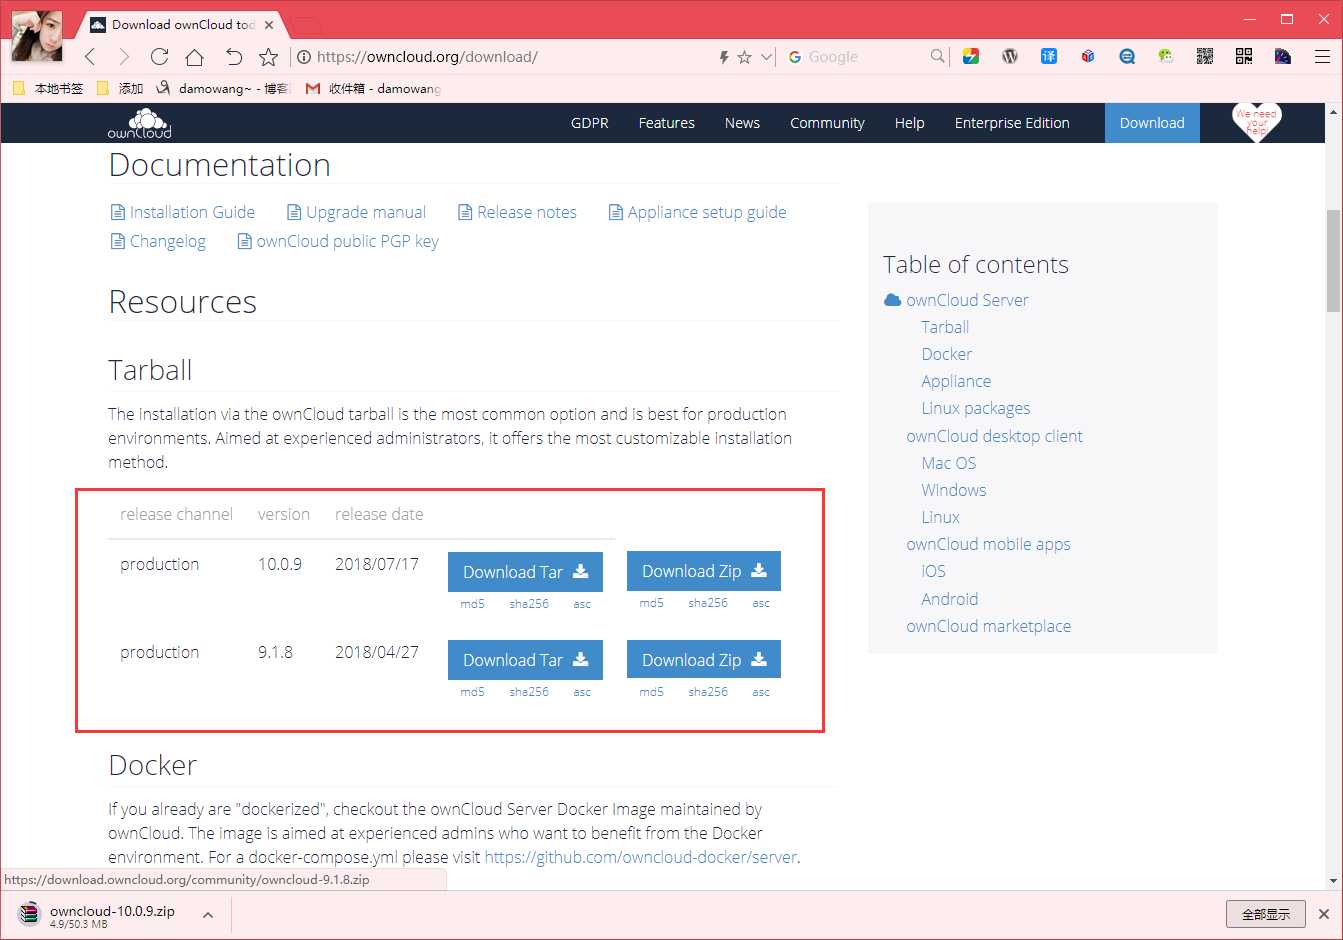Open the damowang blog bookmark

223,88
